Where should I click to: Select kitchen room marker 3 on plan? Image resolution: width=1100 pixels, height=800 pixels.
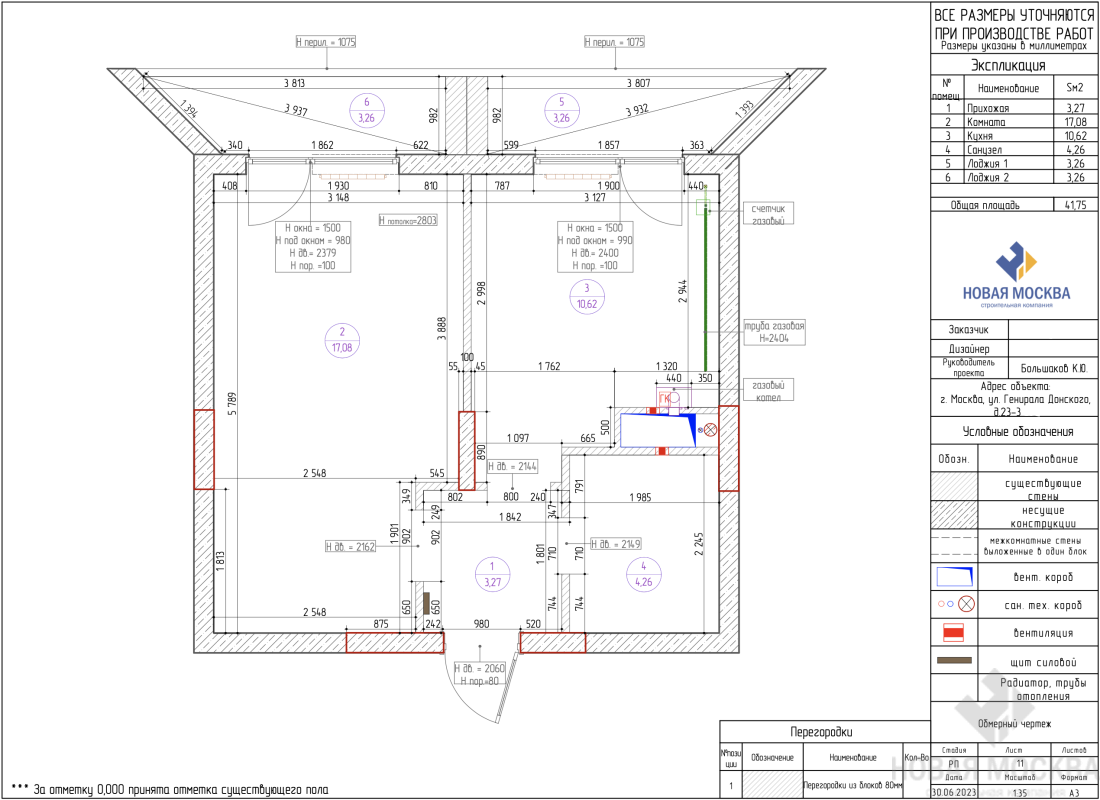click(586, 296)
